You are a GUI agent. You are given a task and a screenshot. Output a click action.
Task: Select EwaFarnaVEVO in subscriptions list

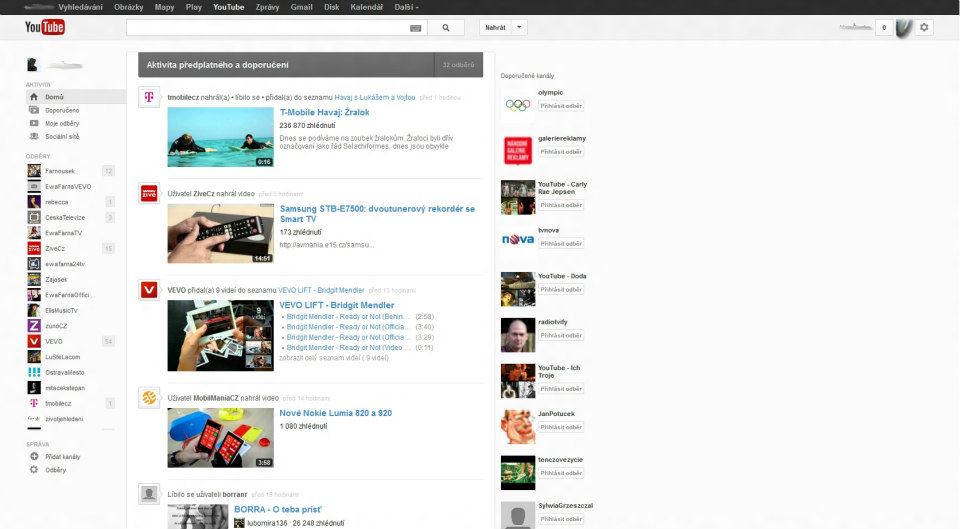(70, 186)
